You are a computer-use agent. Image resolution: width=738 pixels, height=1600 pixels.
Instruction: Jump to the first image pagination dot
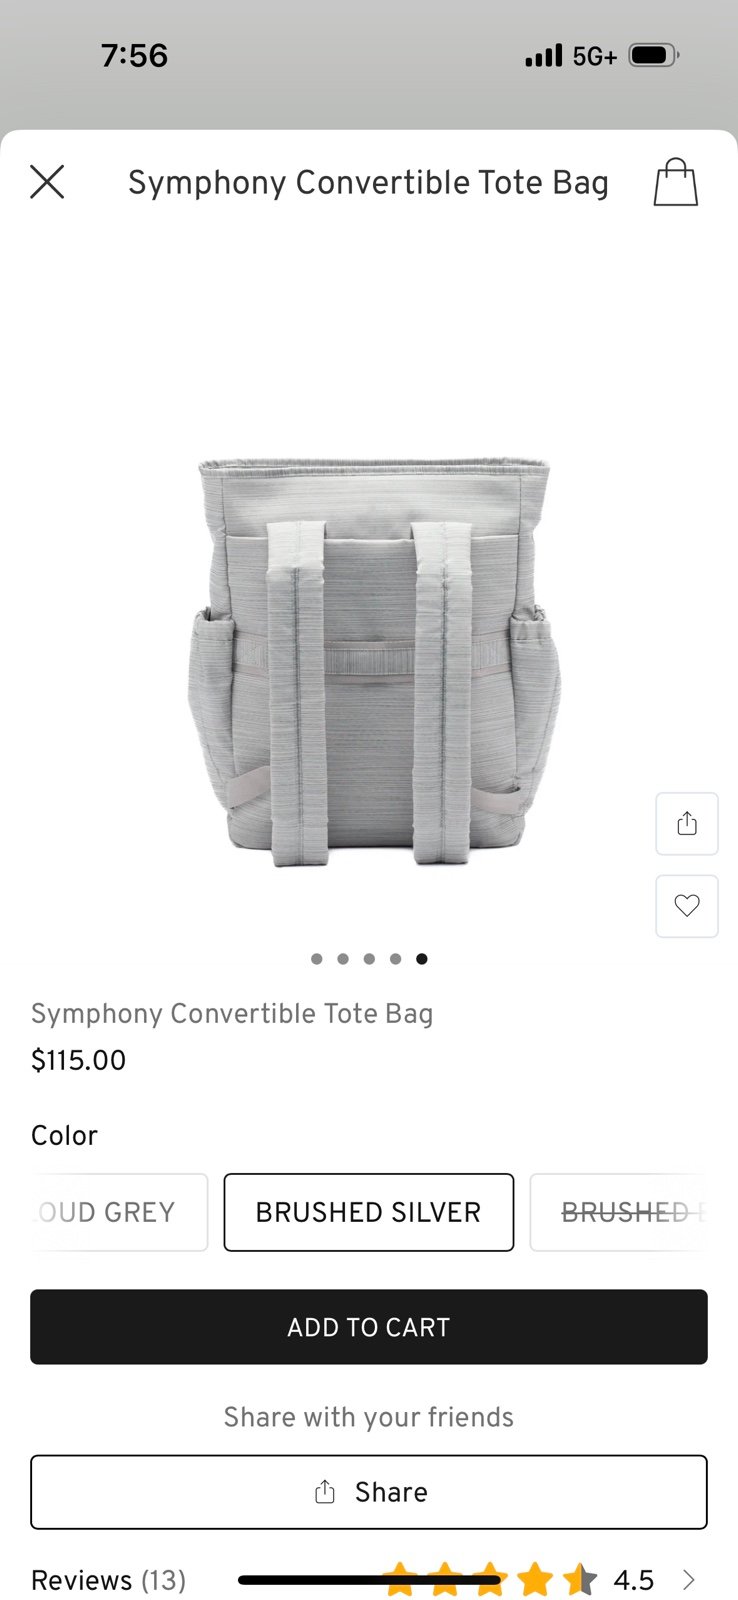(x=317, y=959)
